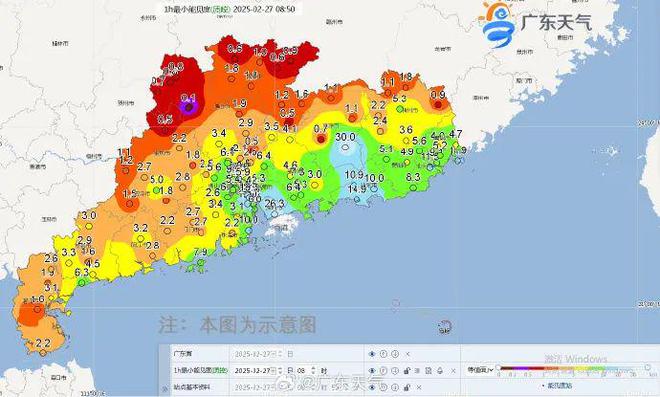This screenshot has width=660, height=397.
Task: Select the 站点基本资料 layer name
Action: tap(192, 387)
